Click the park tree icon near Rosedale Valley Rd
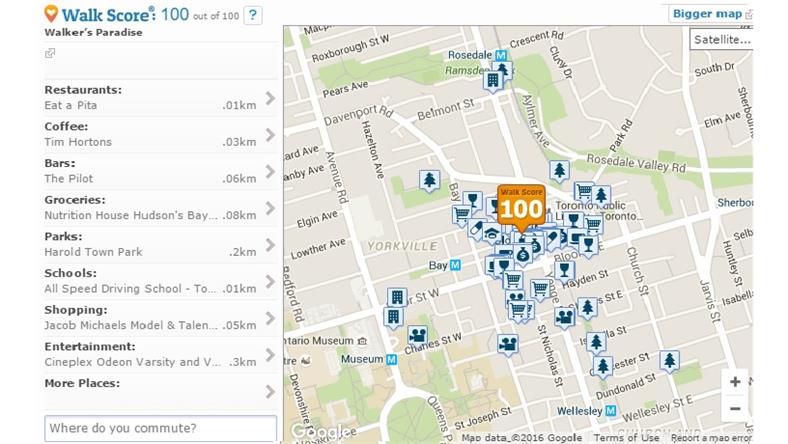Viewport: 788px width, 444px height. coord(559,171)
